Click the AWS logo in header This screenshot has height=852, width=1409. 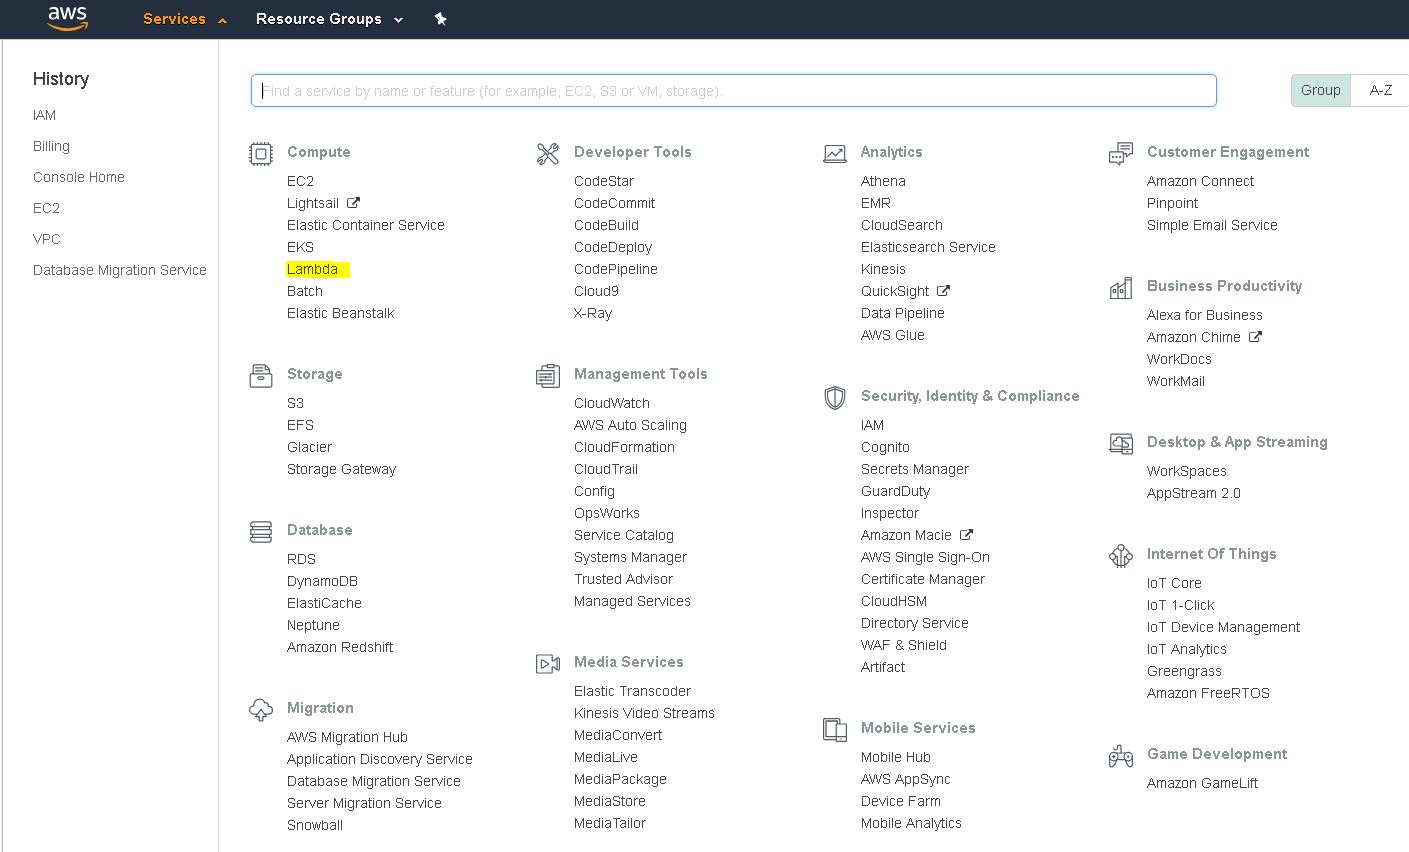pos(67,18)
